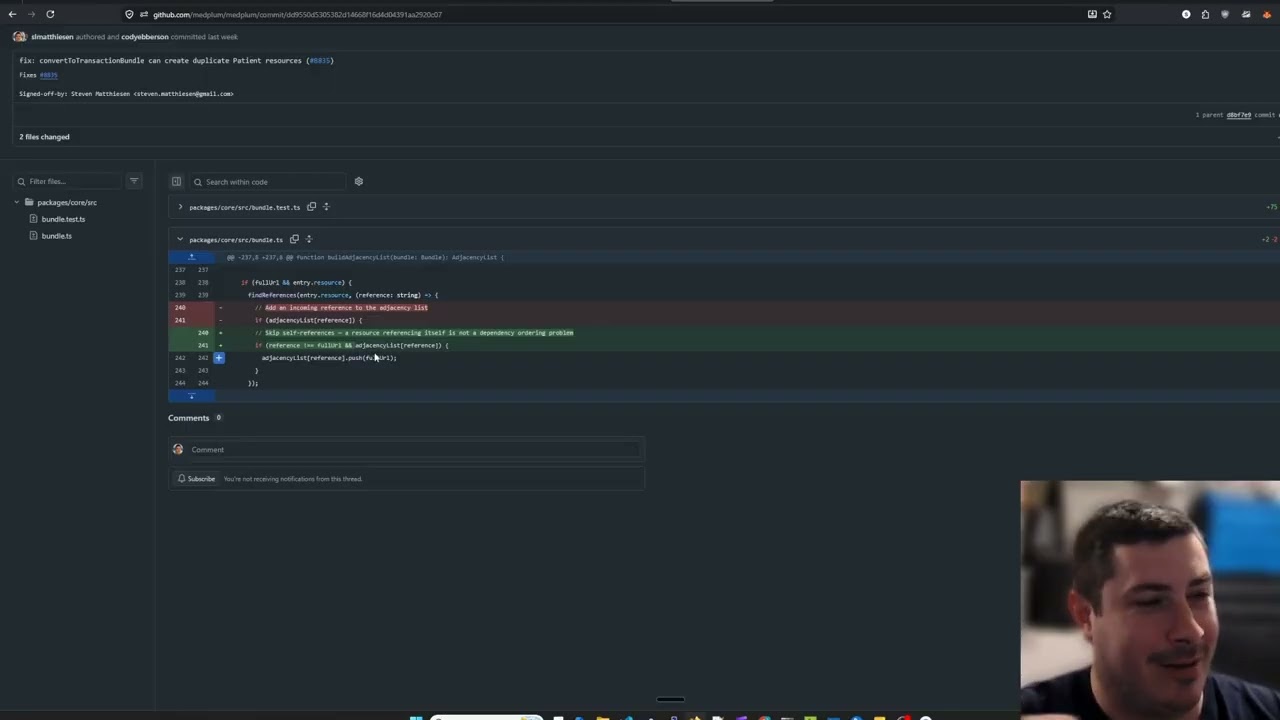
Task: Click the Comments heading
Action: point(188,418)
